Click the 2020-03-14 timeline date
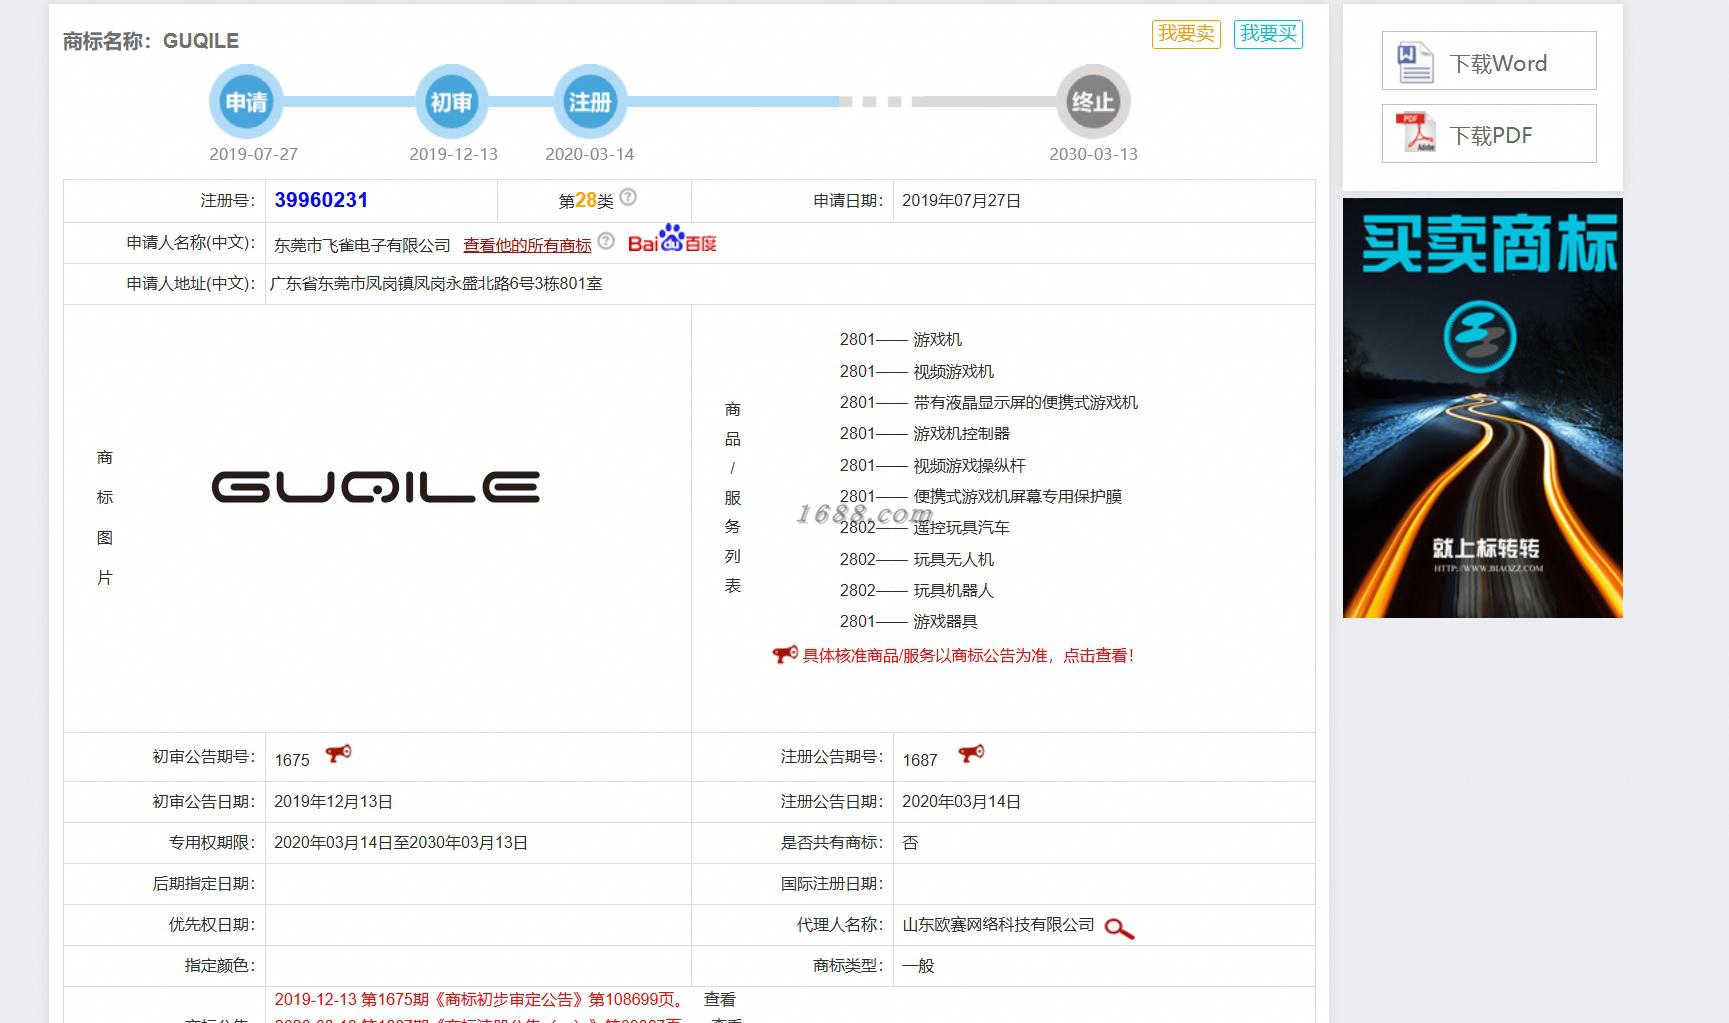1729x1023 pixels. coord(589,154)
